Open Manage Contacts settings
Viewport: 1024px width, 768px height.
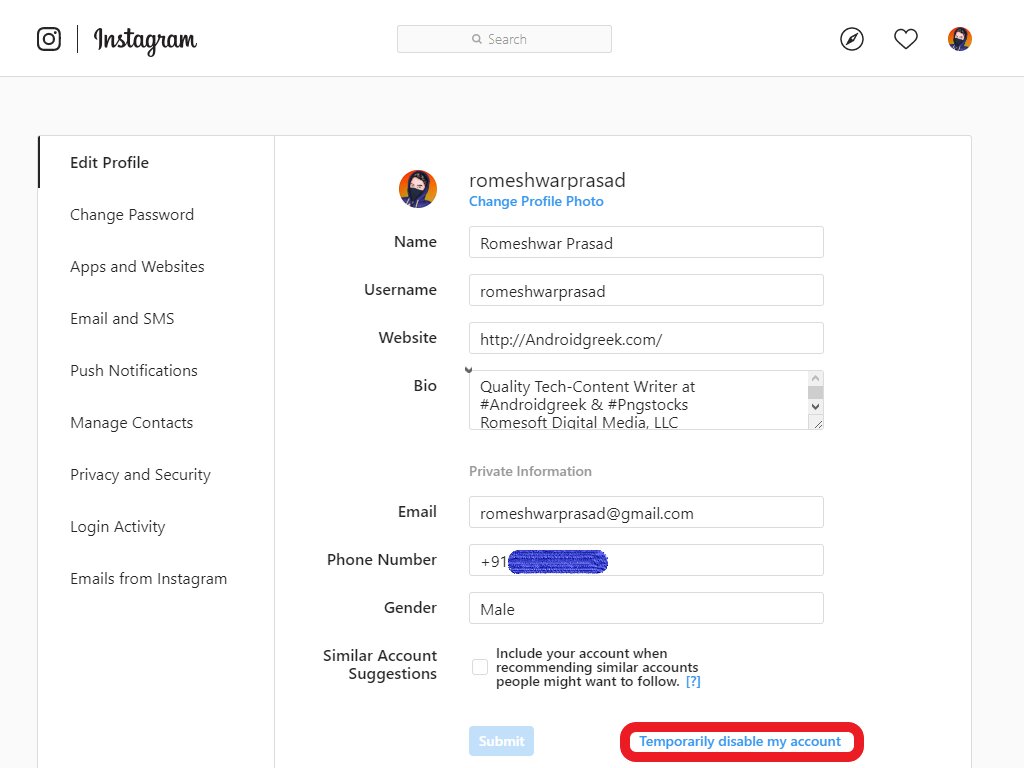pos(132,423)
